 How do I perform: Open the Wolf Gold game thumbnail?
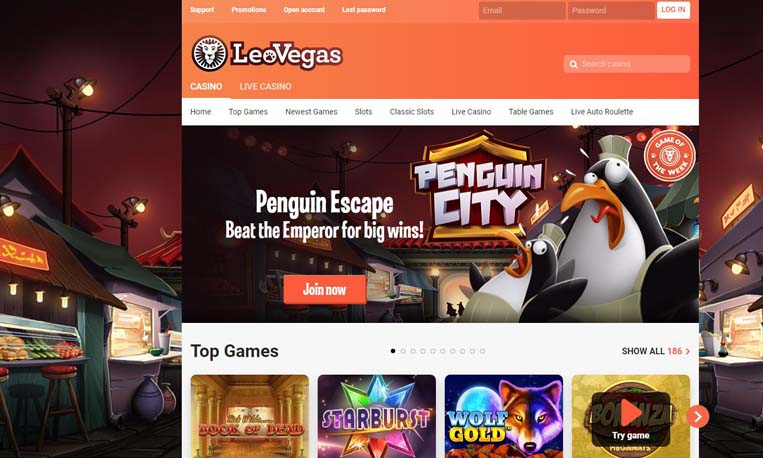pos(504,417)
